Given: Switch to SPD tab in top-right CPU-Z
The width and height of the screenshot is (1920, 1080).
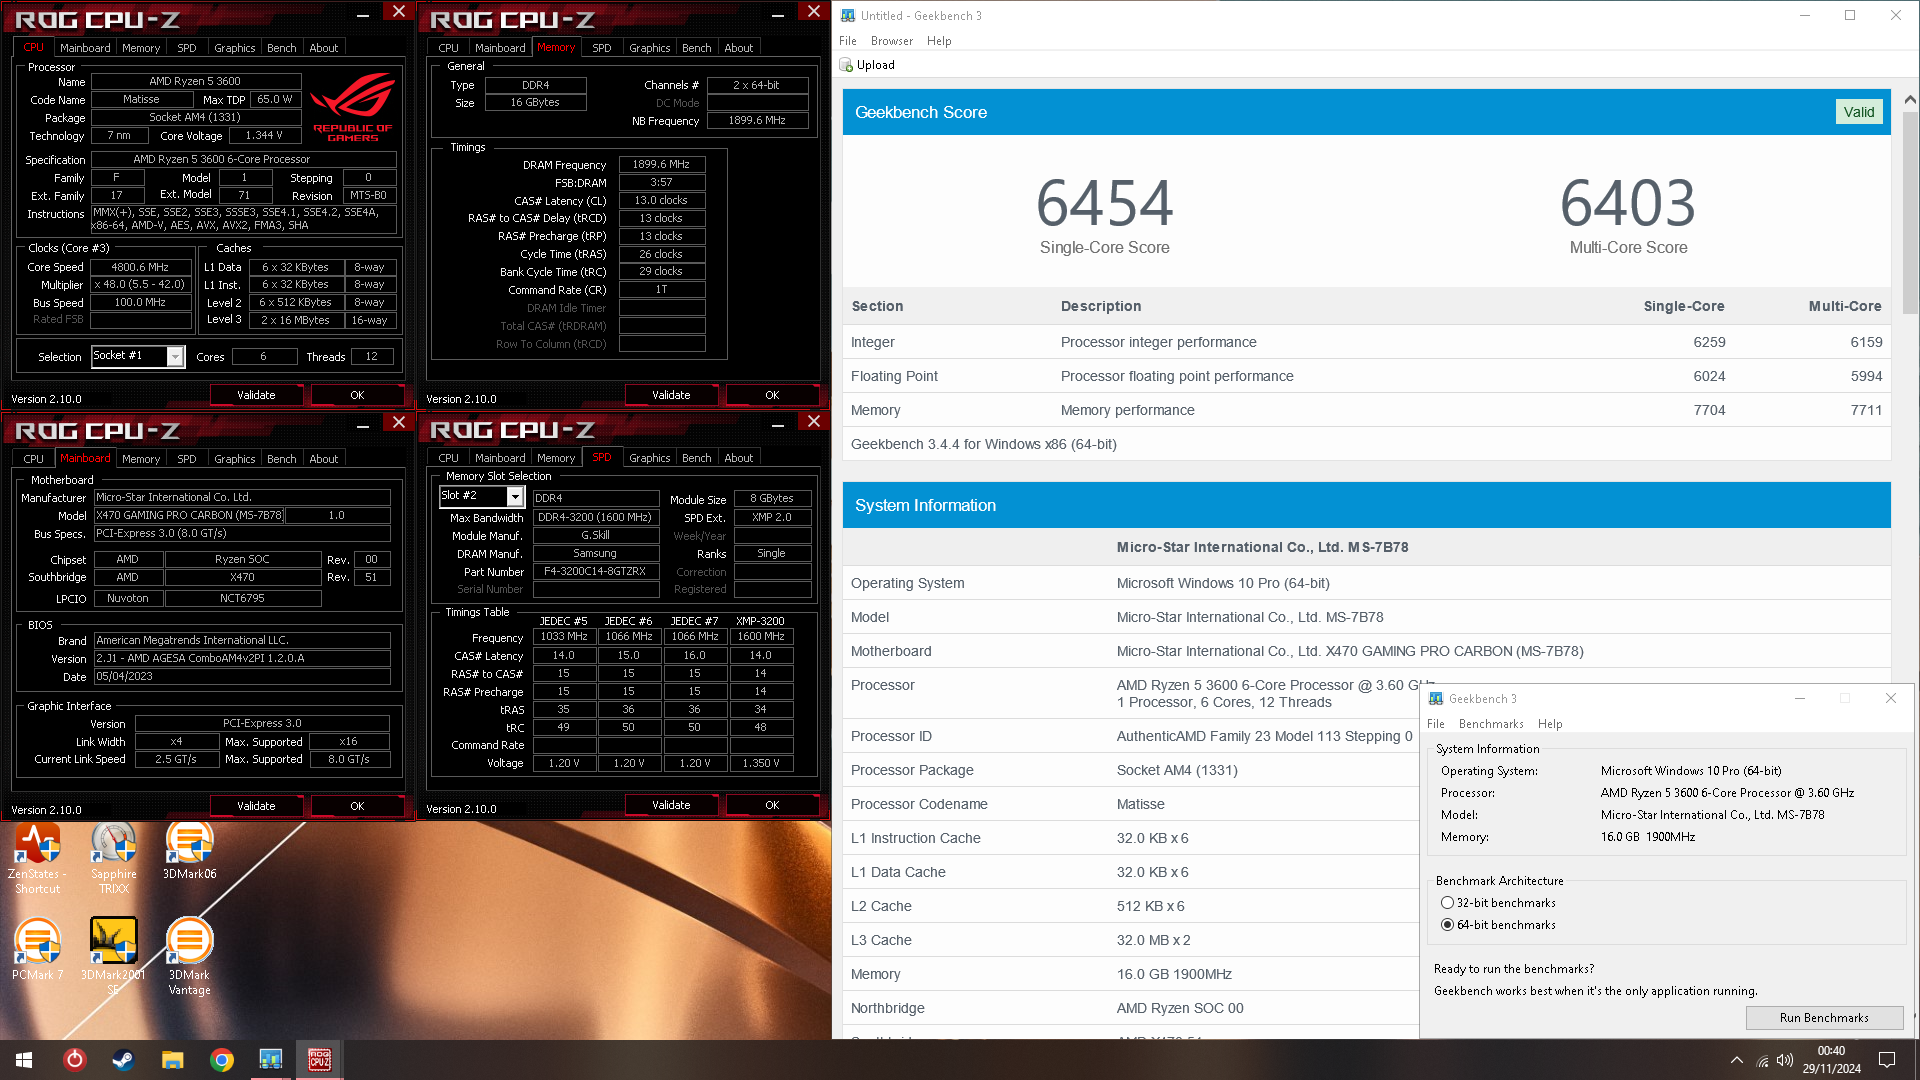Looking at the screenshot, I should point(602,48).
